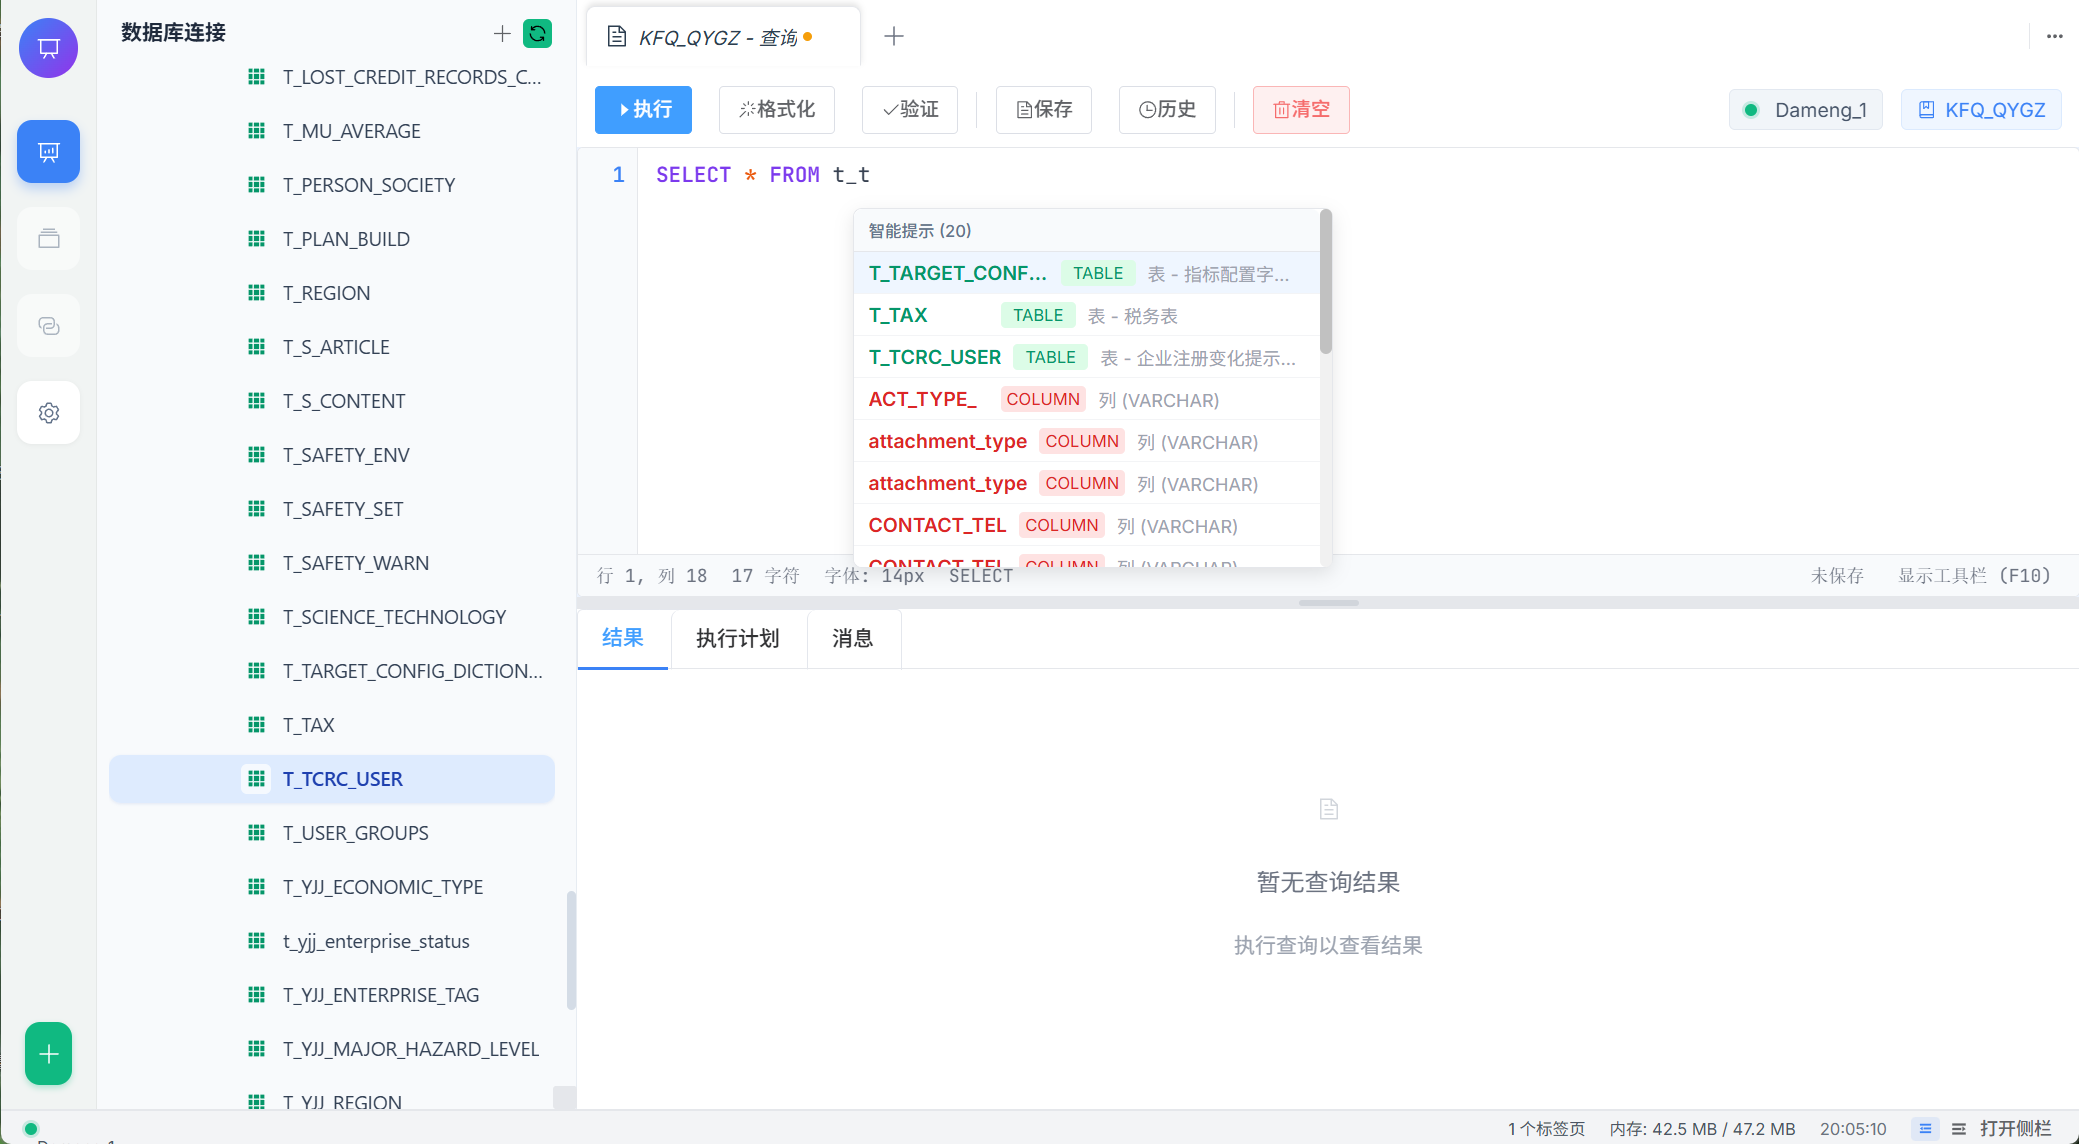This screenshot has height=1144, width=2079.
Task: Select T_TARGET_CONFIG_DICTION... table
Action: [332, 671]
